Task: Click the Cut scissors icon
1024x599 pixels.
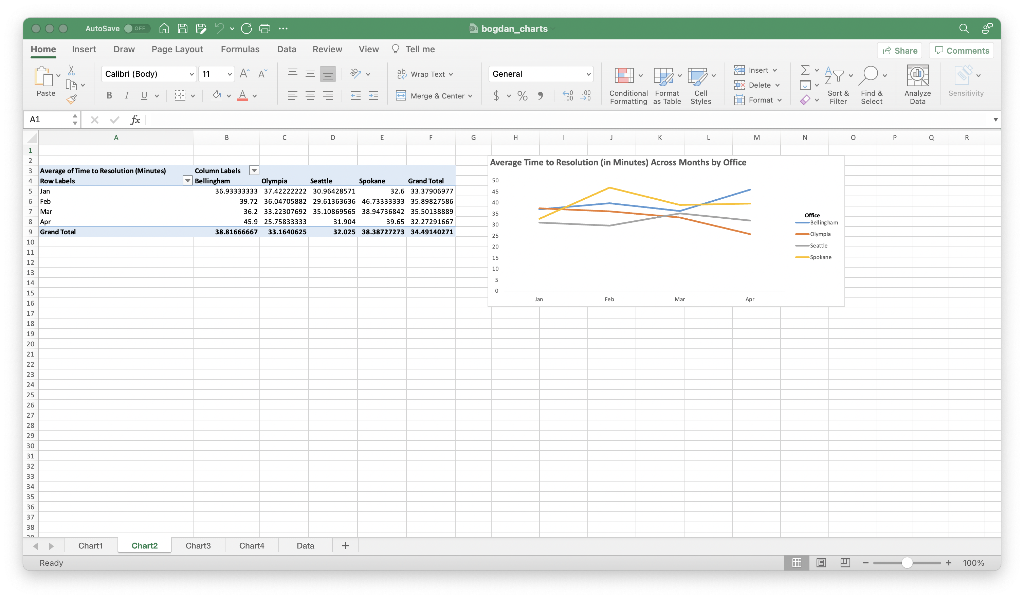Action: tap(71, 70)
